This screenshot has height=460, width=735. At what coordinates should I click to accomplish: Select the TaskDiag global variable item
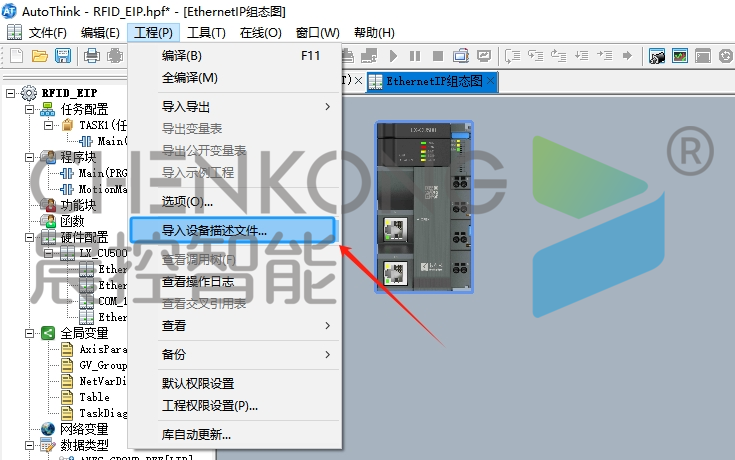pyautogui.click(x=103, y=413)
